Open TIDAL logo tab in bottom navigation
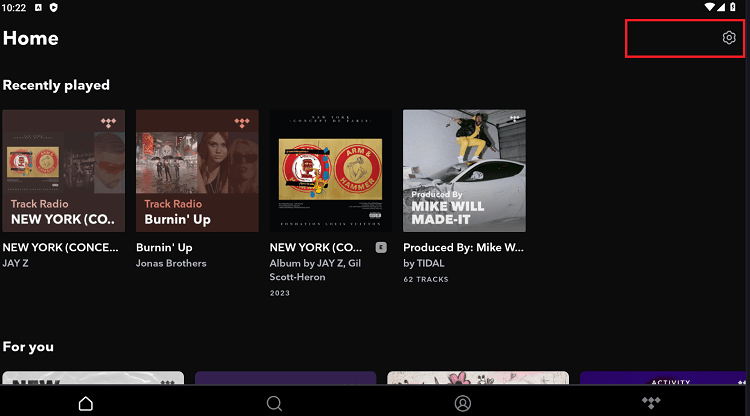 click(651, 403)
